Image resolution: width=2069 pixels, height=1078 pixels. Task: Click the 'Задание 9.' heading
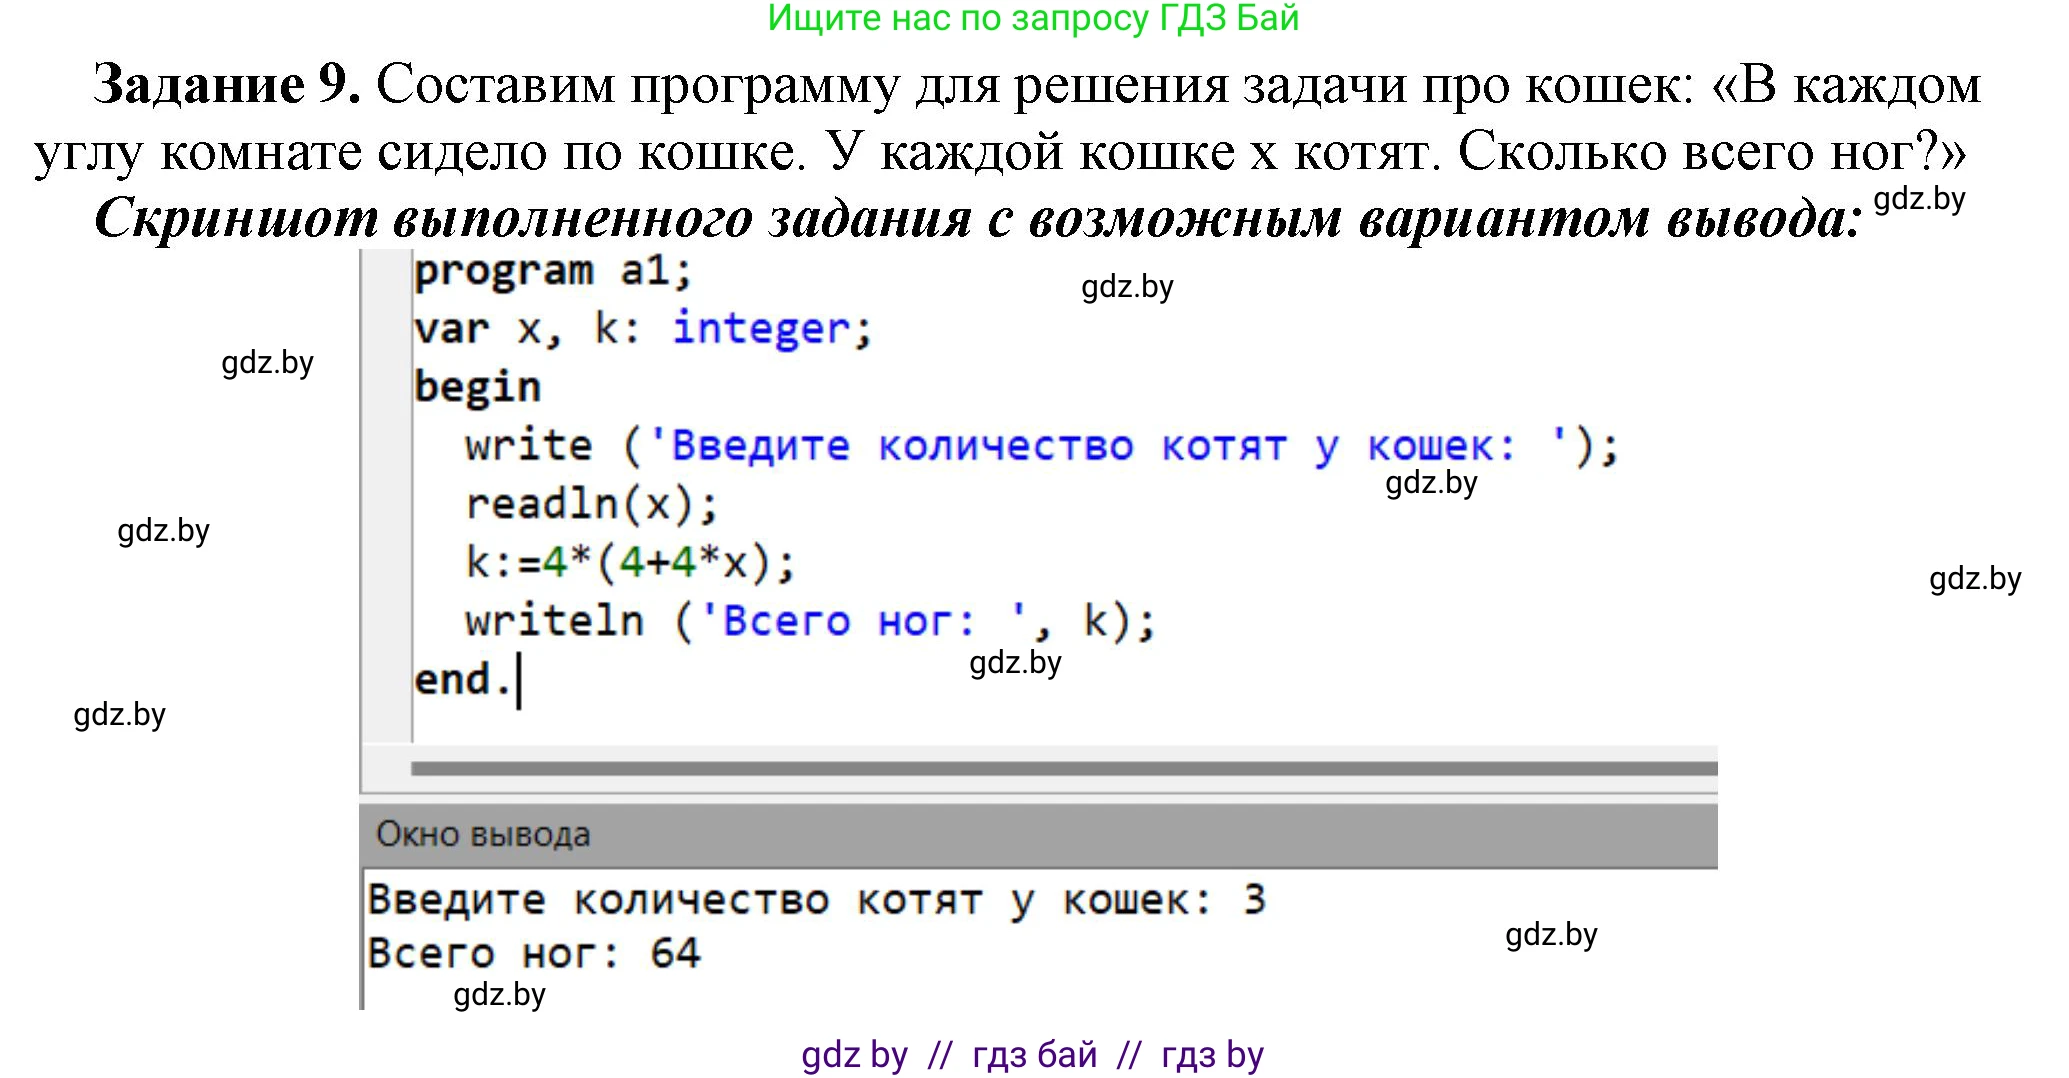pos(226,84)
